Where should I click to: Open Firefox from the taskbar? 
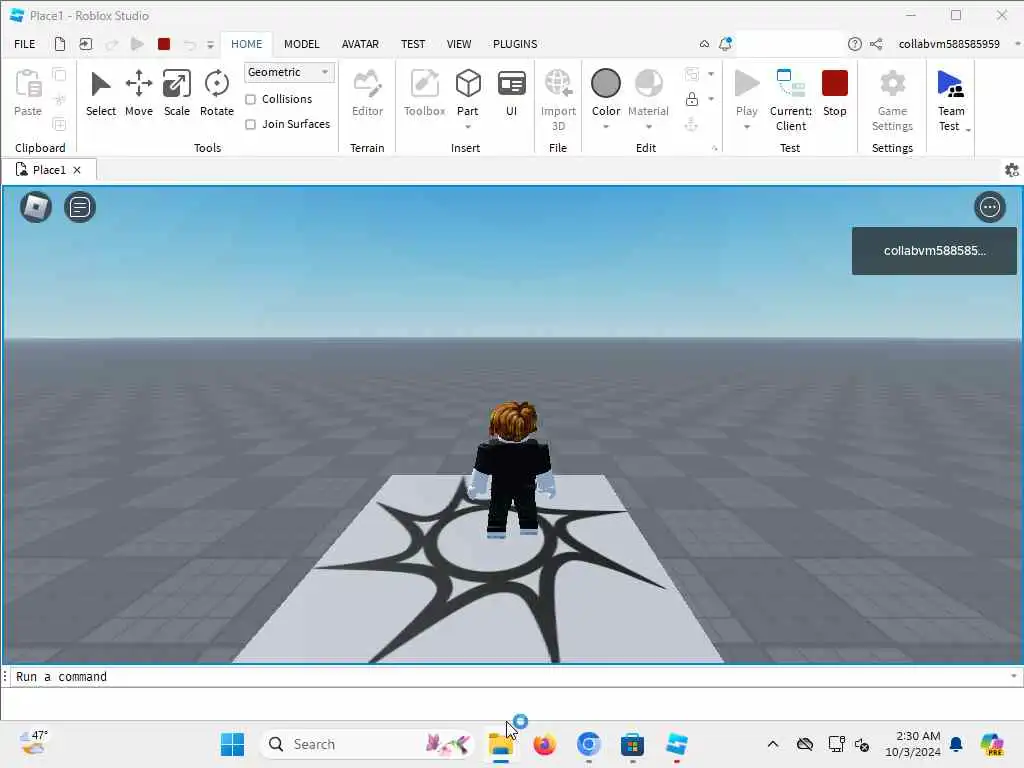point(544,744)
